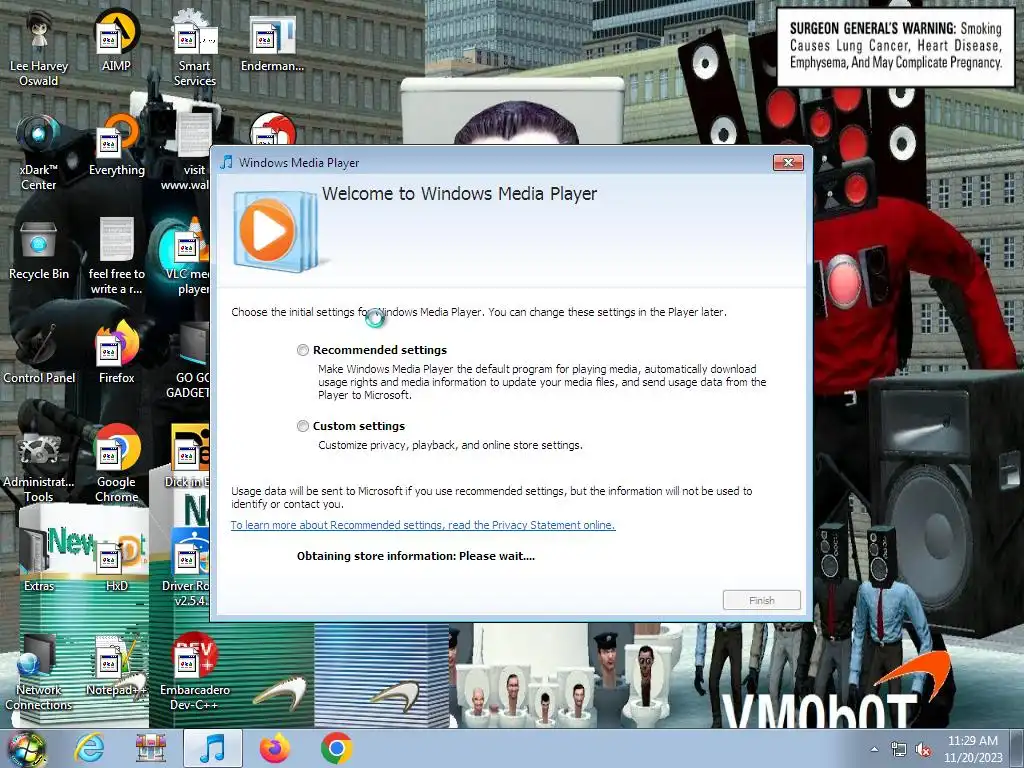Click the 'Recommended settings' label text
Image resolution: width=1024 pixels, height=768 pixels.
click(380, 350)
